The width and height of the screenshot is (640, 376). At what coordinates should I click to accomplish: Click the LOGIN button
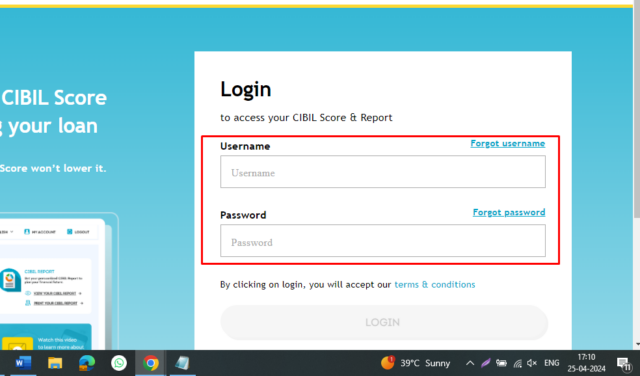point(384,323)
